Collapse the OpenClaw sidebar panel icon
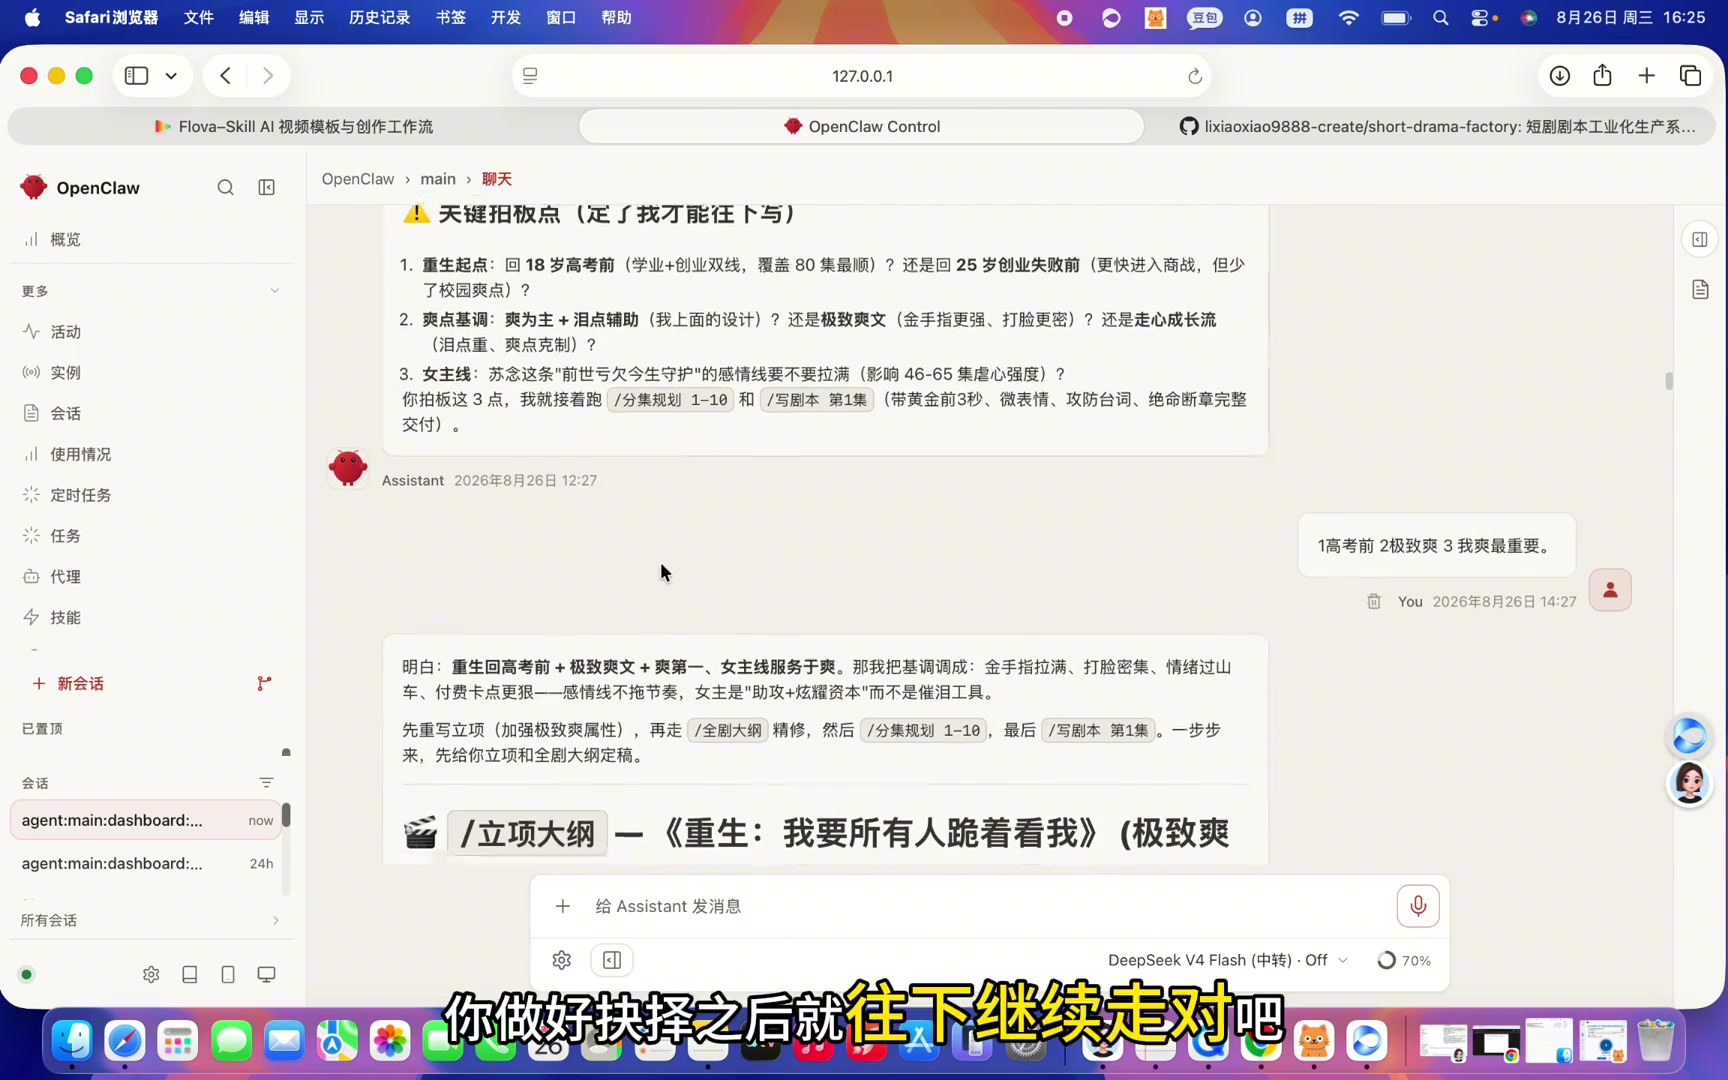This screenshot has height=1080, width=1728. click(267, 187)
